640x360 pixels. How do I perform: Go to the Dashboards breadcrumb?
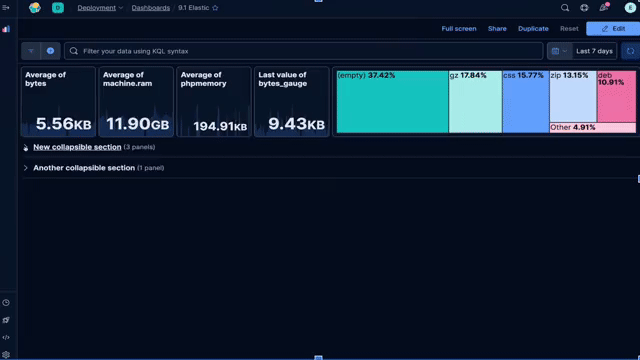point(151,8)
